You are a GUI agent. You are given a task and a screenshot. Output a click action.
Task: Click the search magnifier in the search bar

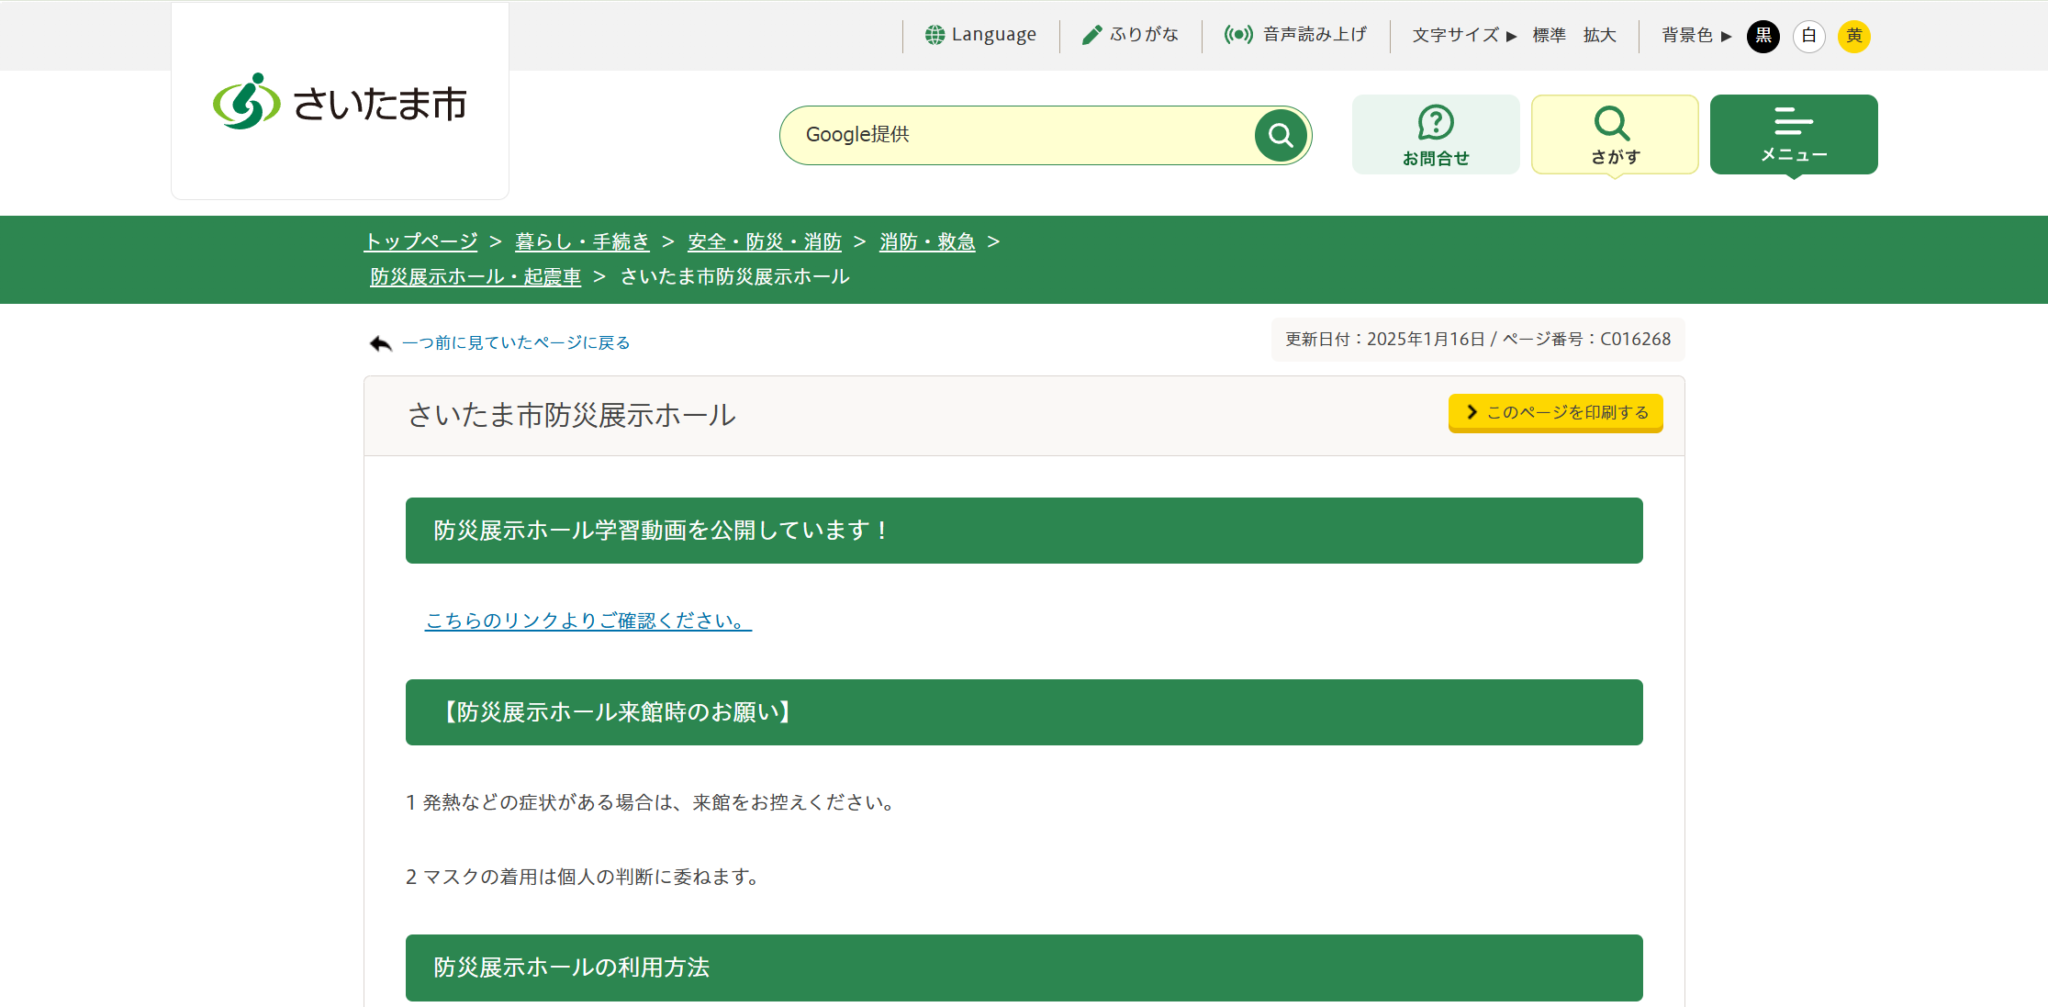tap(1279, 134)
